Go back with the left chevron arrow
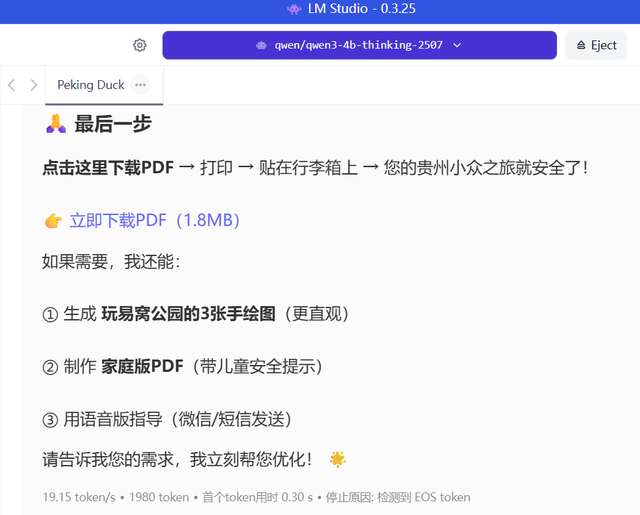Screen dimensions: 640x515 pyautogui.click(x=11, y=85)
